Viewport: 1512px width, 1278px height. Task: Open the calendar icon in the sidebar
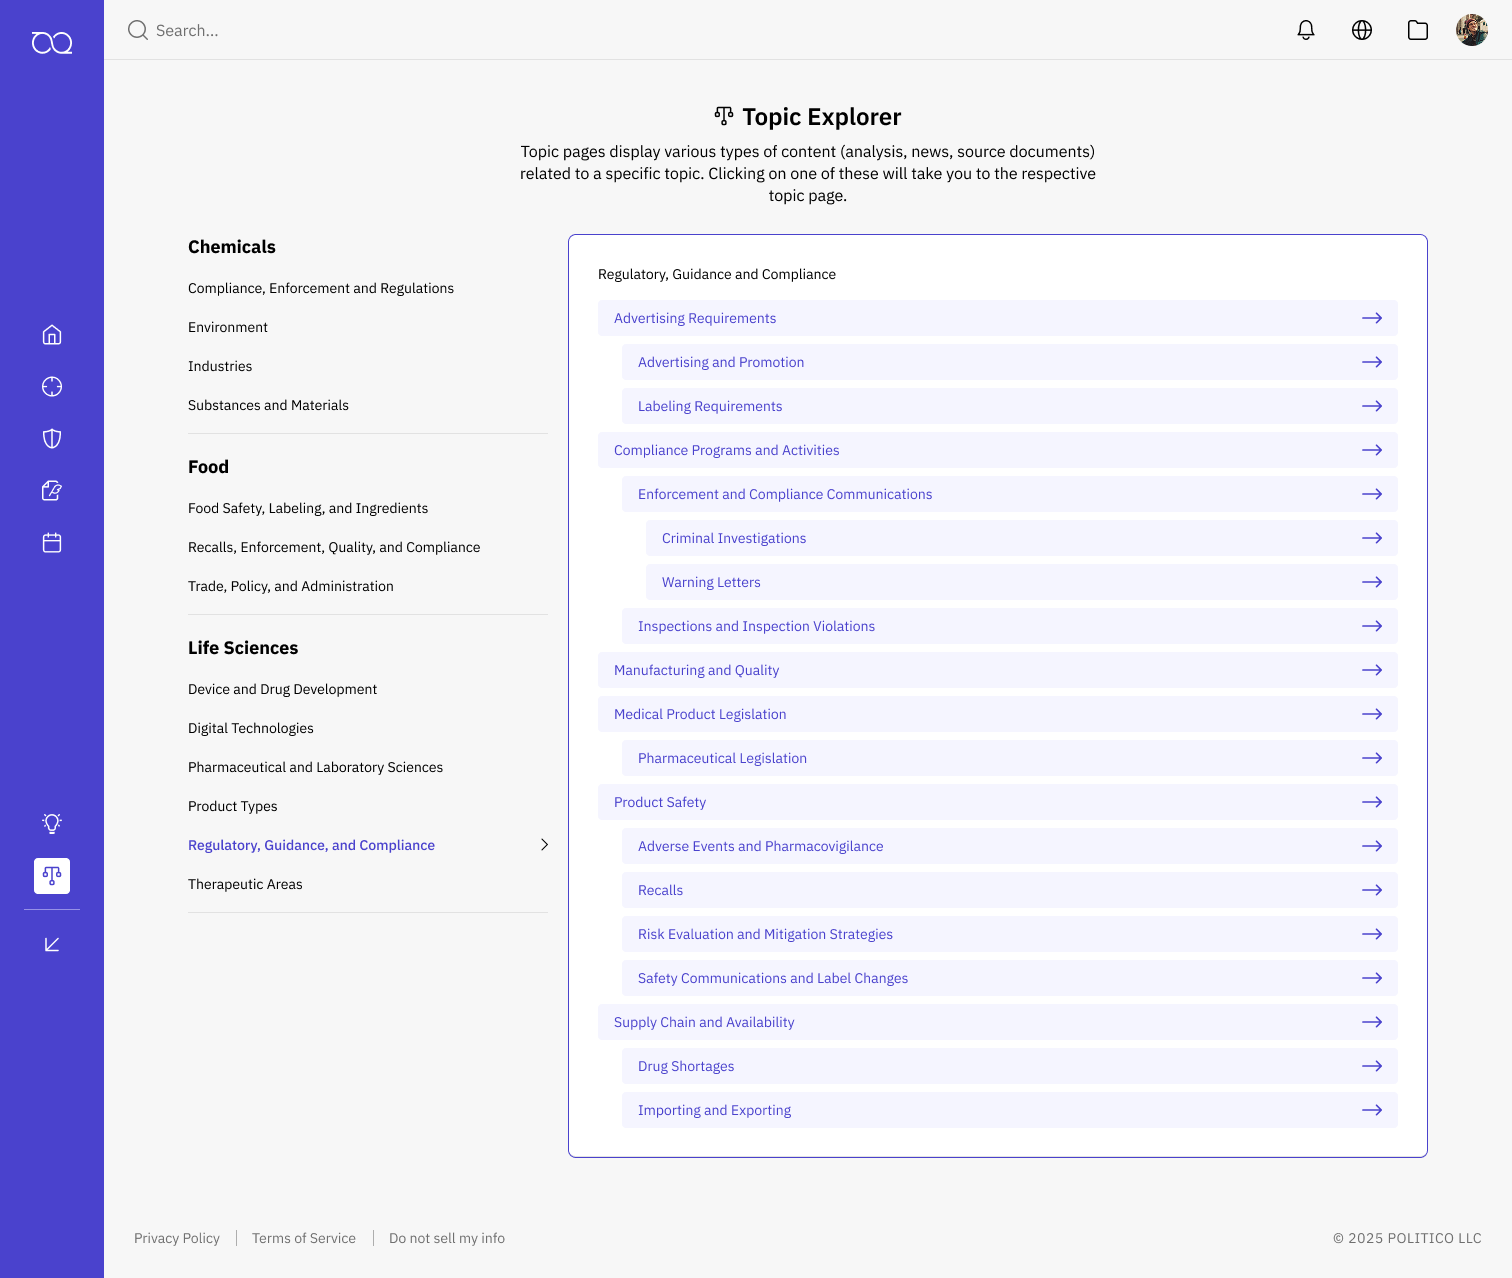(x=51, y=542)
